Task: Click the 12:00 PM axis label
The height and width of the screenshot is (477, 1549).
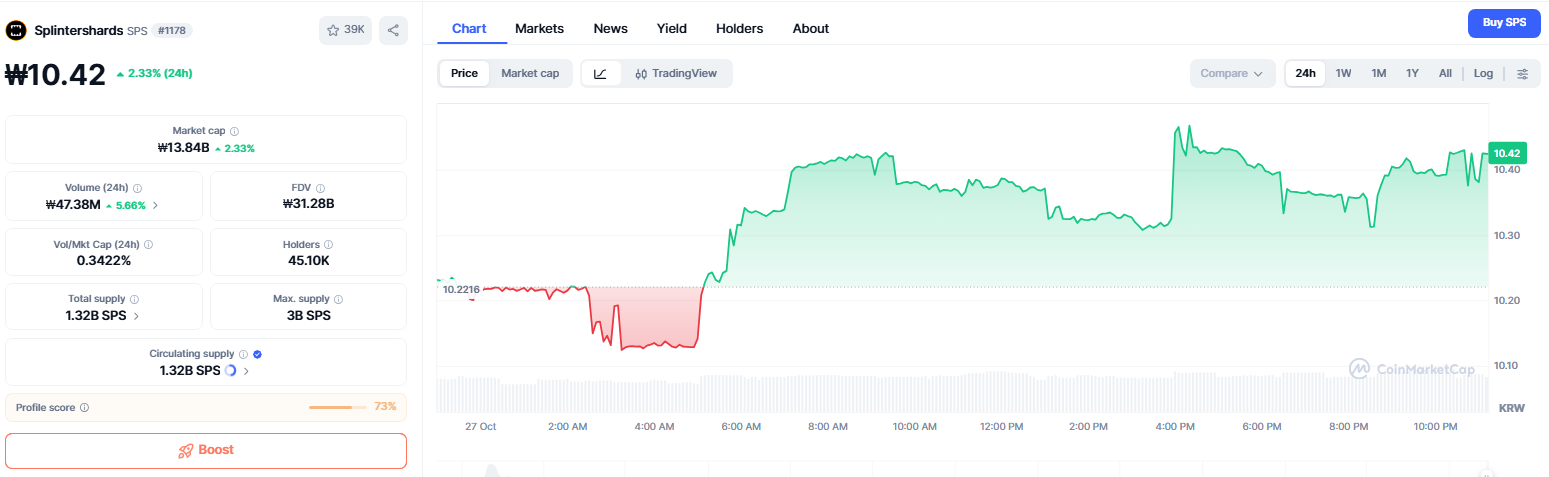Action: (1001, 427)
